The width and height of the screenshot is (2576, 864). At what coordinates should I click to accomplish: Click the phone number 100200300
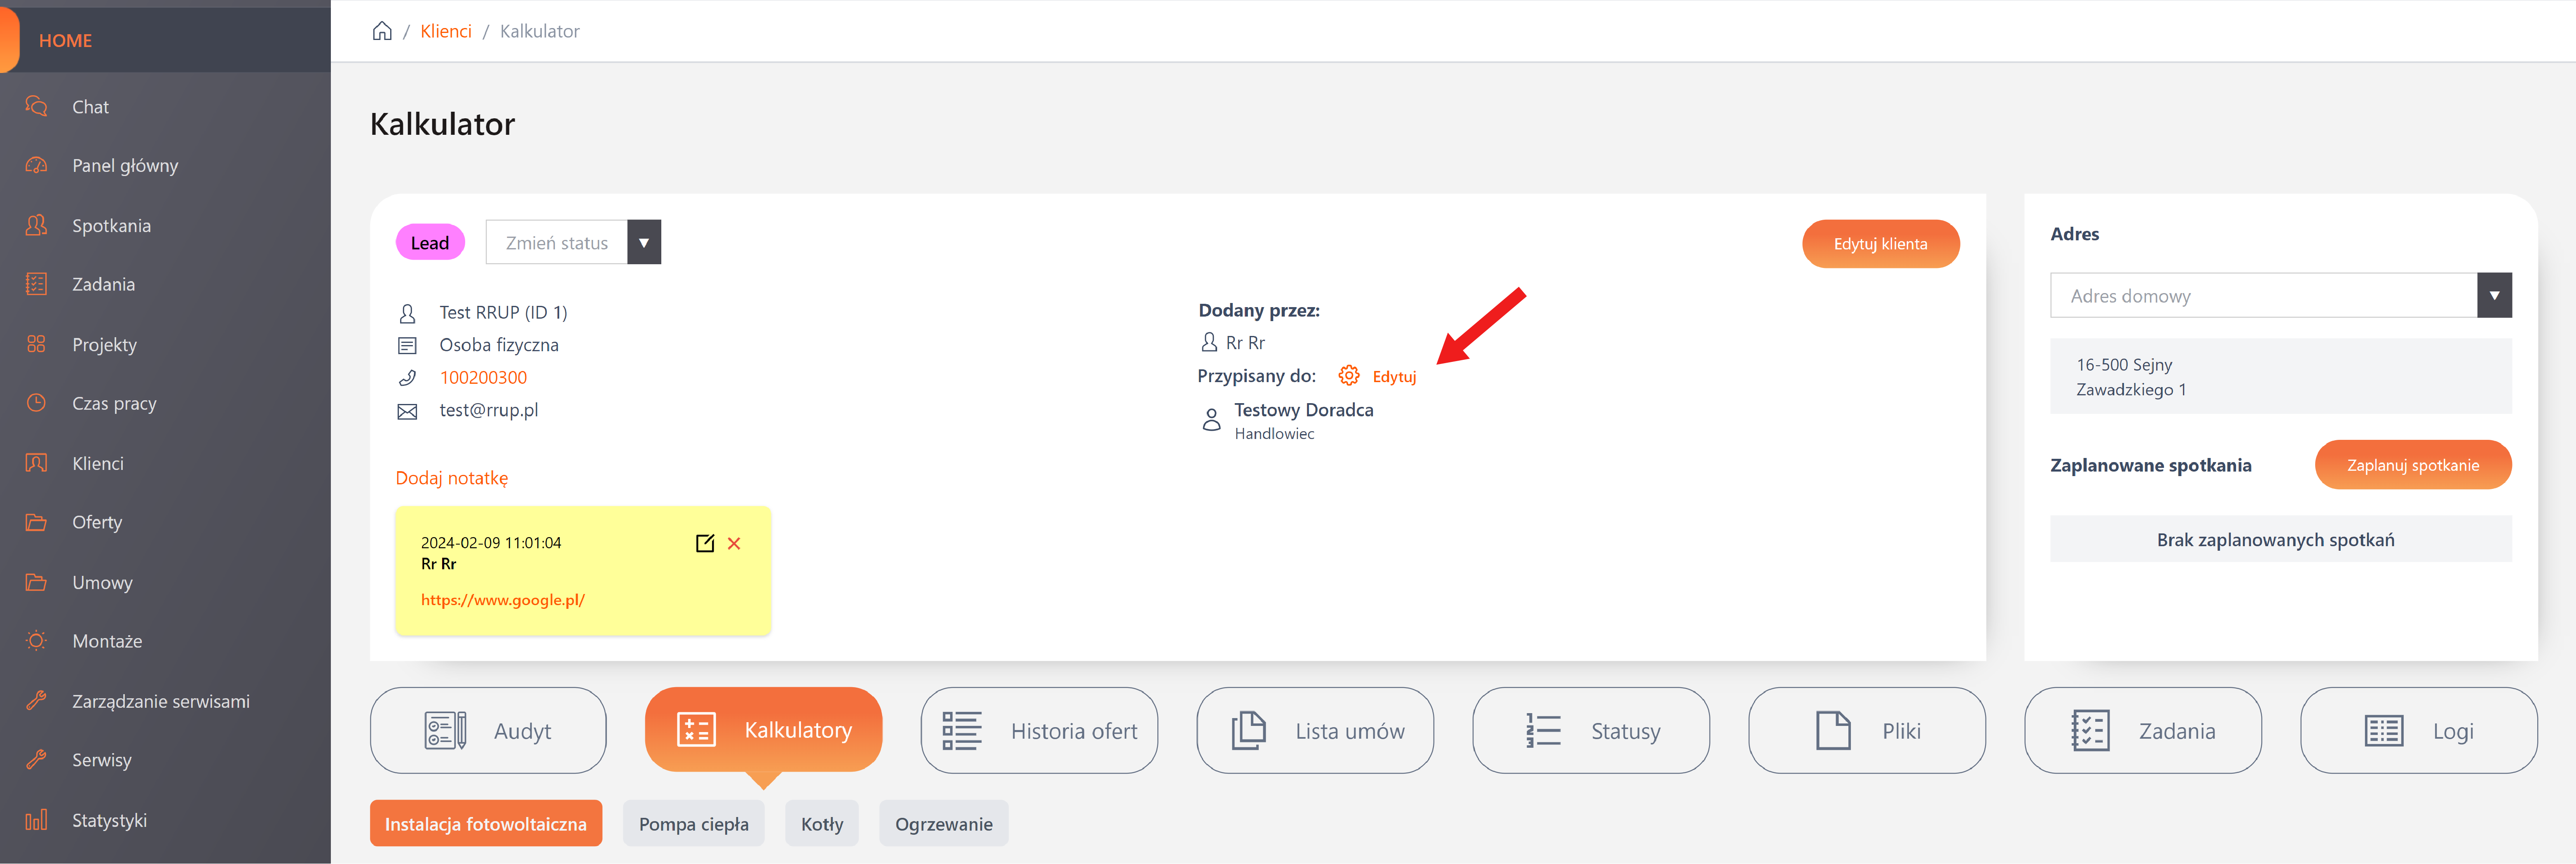[x=483, y=377]
